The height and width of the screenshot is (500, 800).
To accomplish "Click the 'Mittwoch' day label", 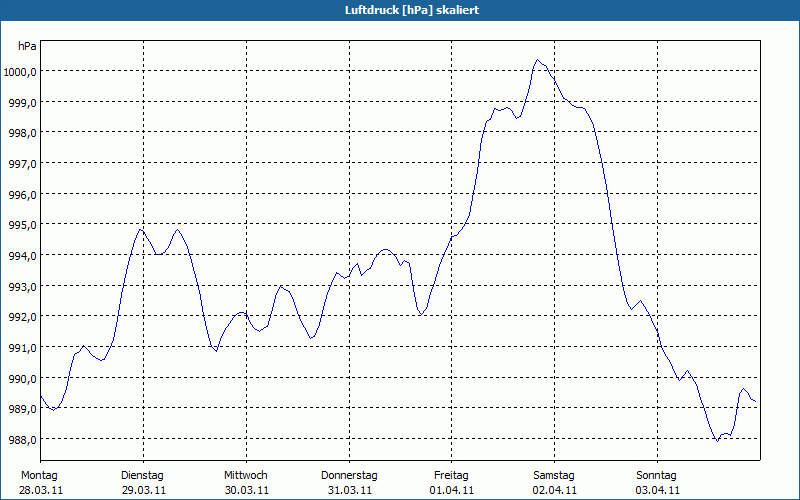I will [x=245, y=476].
